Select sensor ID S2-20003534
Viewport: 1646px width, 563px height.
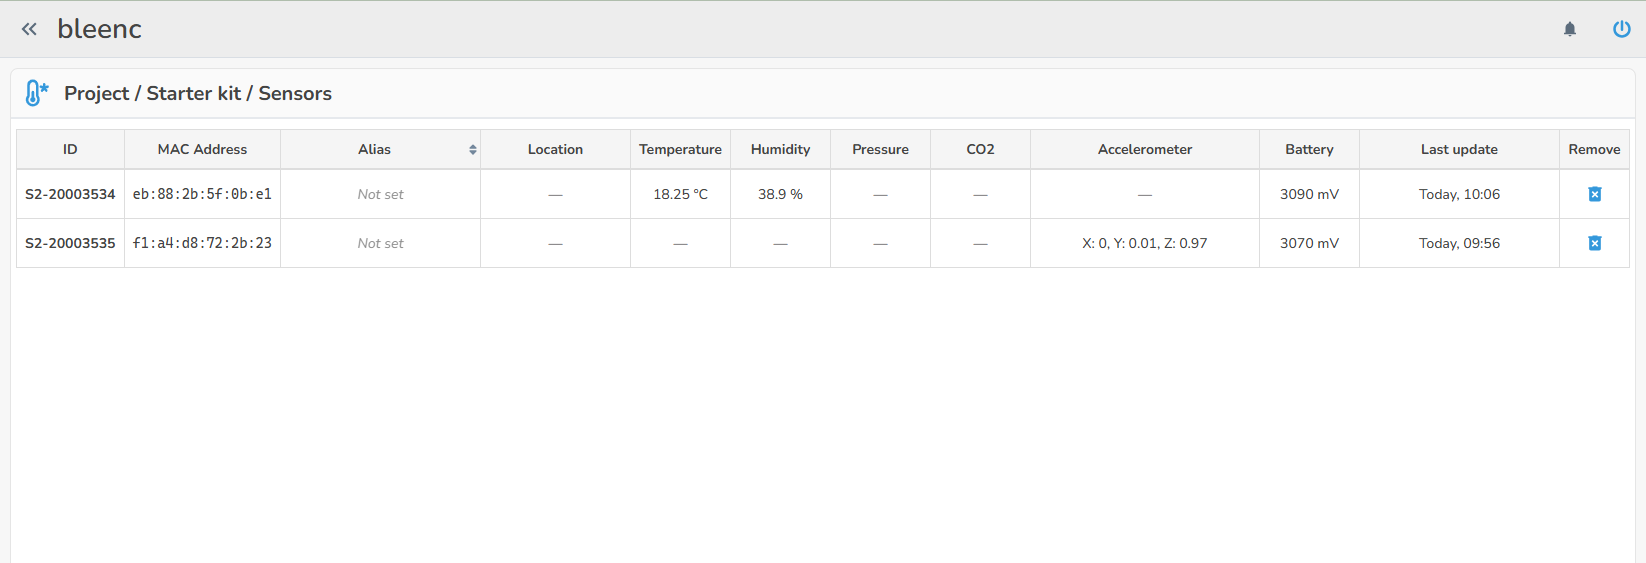pyautogui.click(x=70, y=194)
